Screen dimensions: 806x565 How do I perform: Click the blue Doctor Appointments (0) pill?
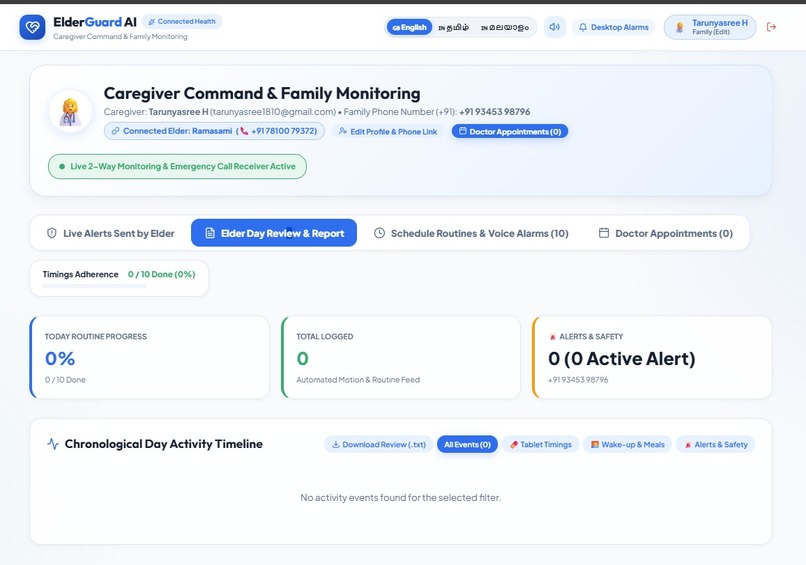click(x=510, y=131)
